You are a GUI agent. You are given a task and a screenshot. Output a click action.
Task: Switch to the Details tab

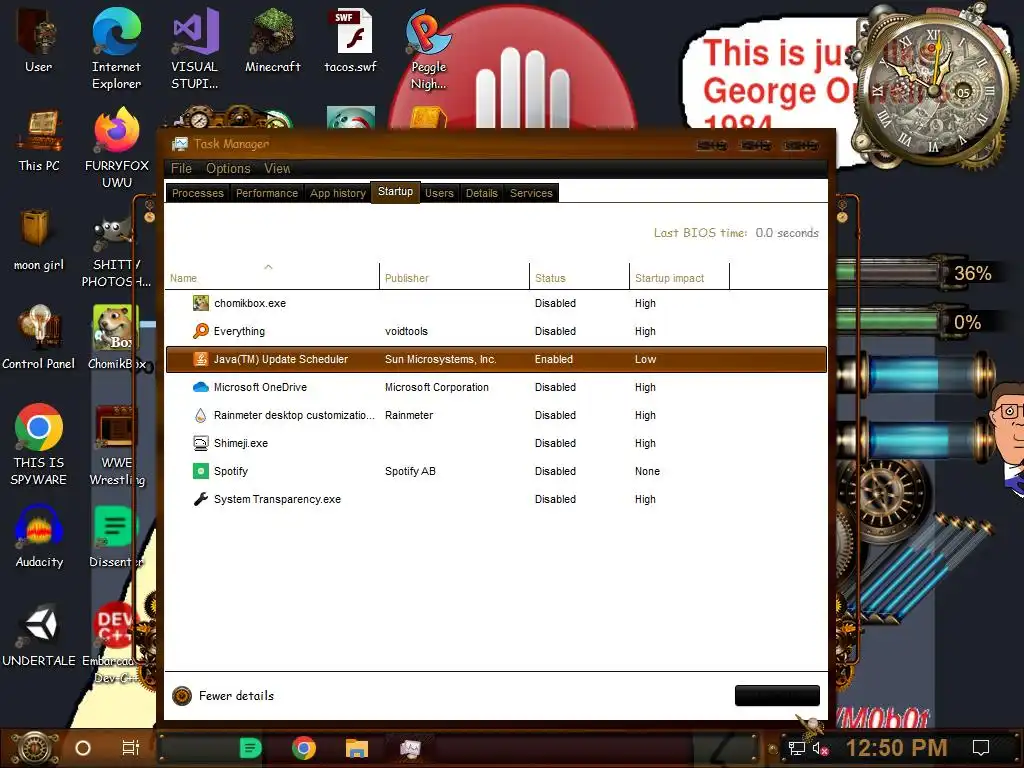click(x=481, y=193)
